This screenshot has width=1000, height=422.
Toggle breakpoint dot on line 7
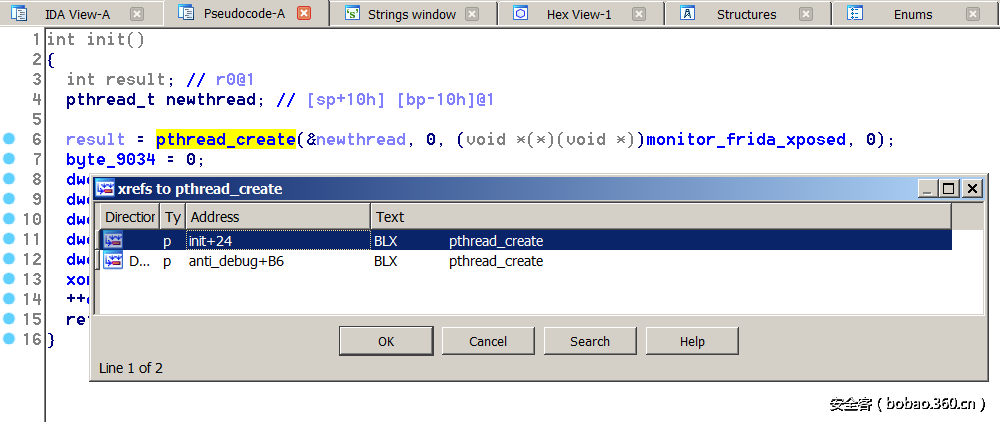coord(9,159)
